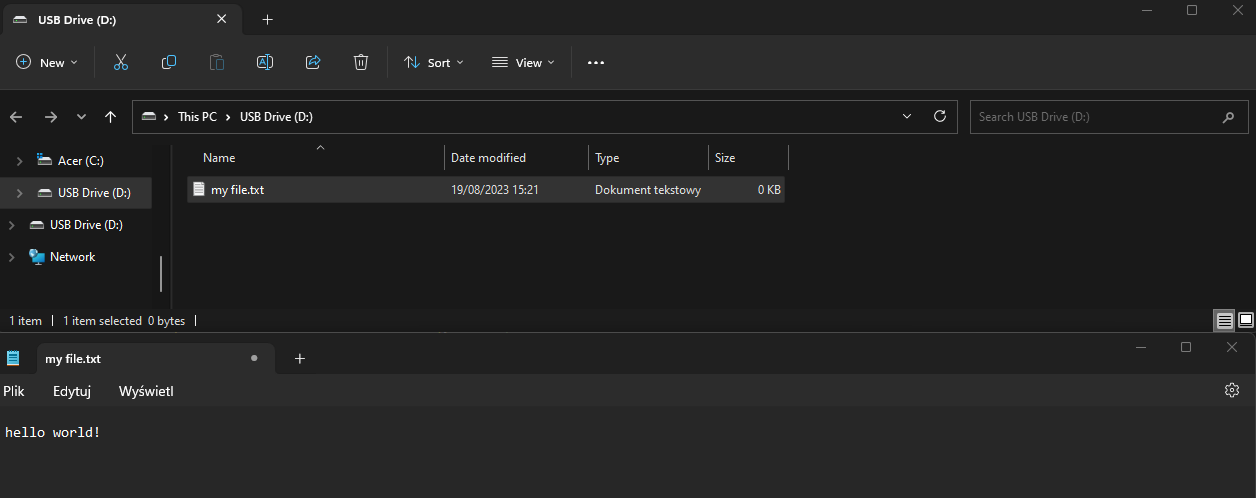Click the Copy icon in toolbar

pyautogui.click(x=169, y=62)
